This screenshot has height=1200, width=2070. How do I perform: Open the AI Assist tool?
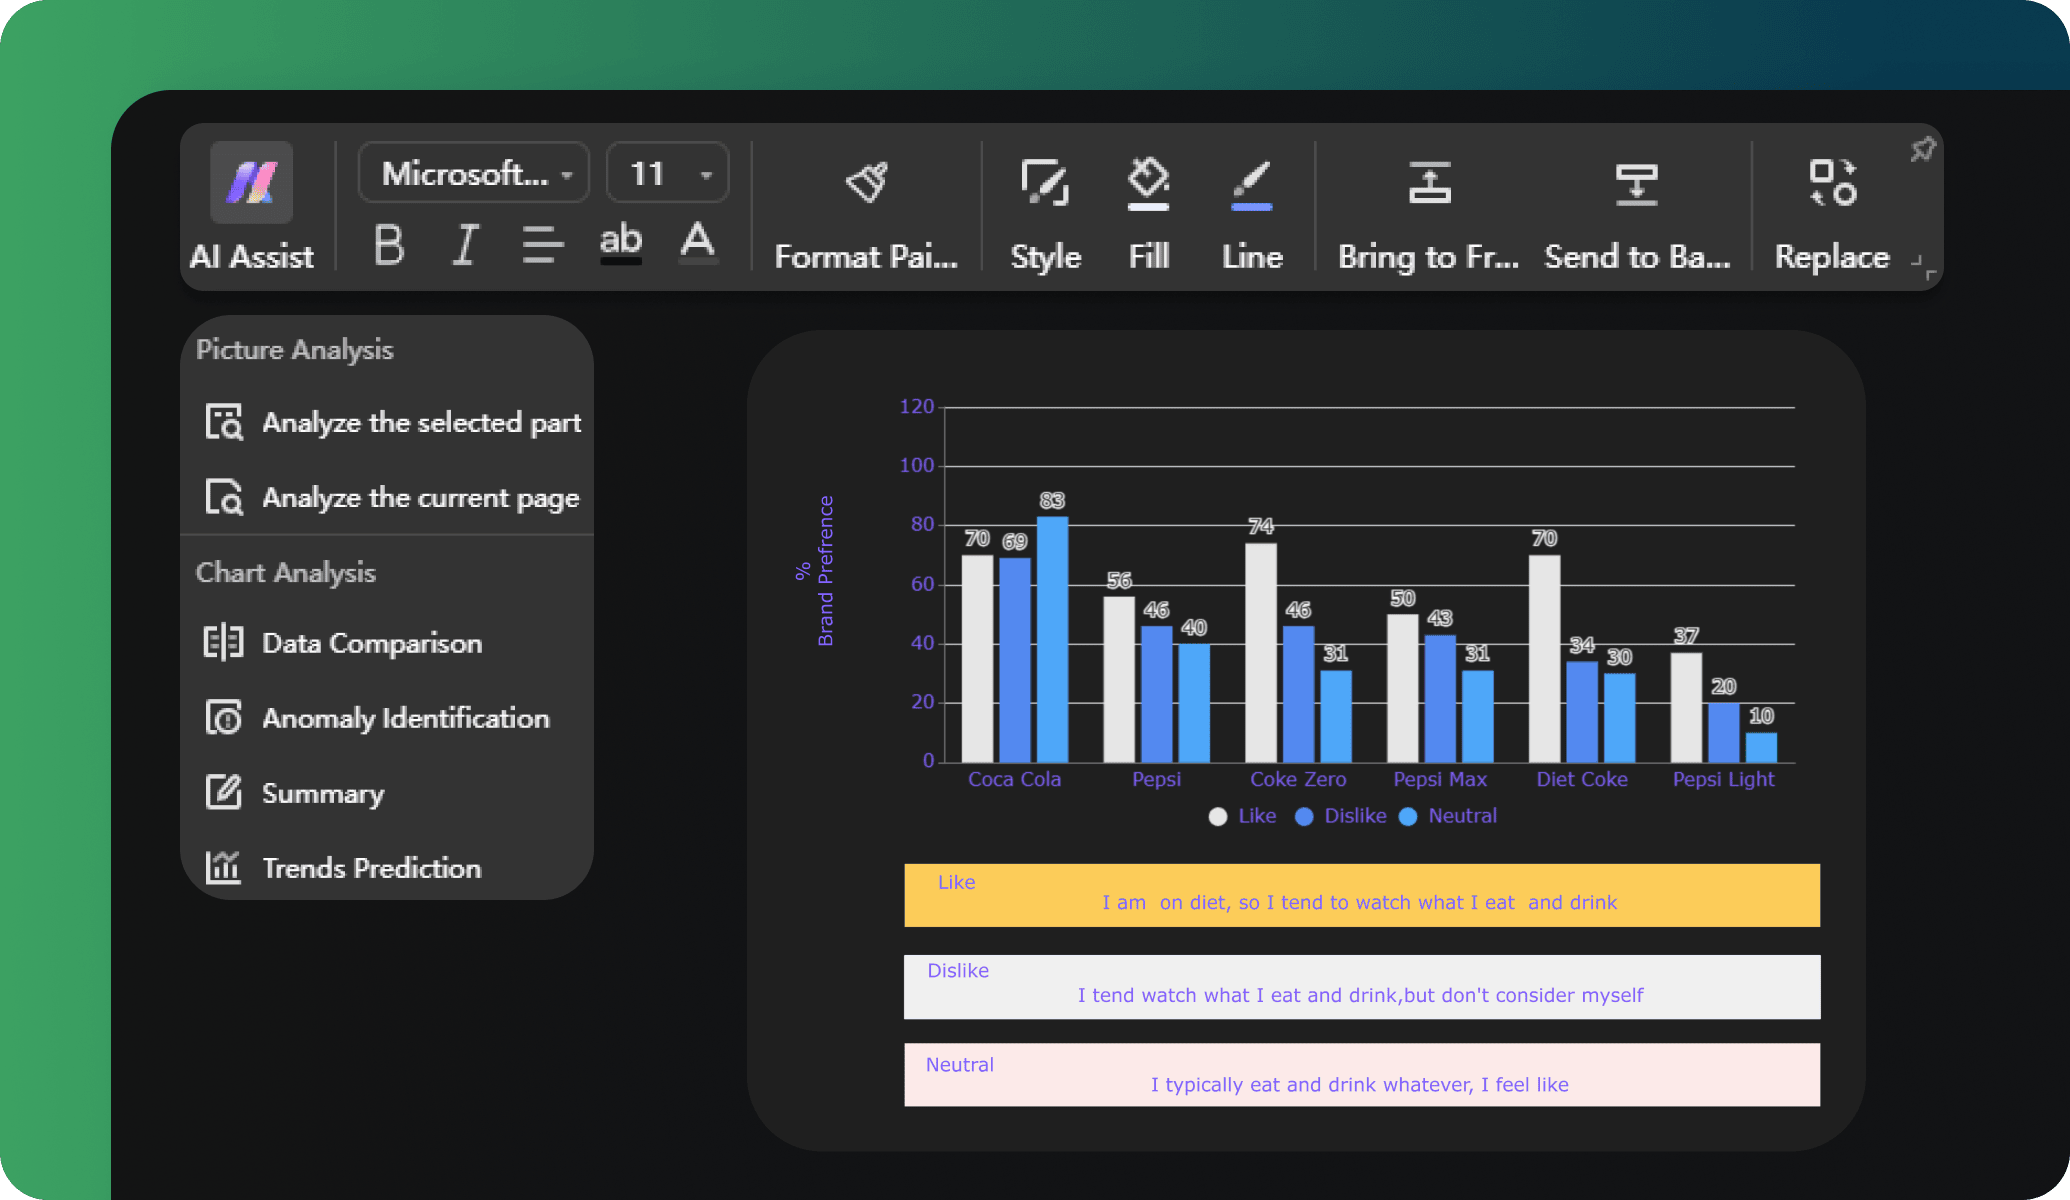[251, 207]
